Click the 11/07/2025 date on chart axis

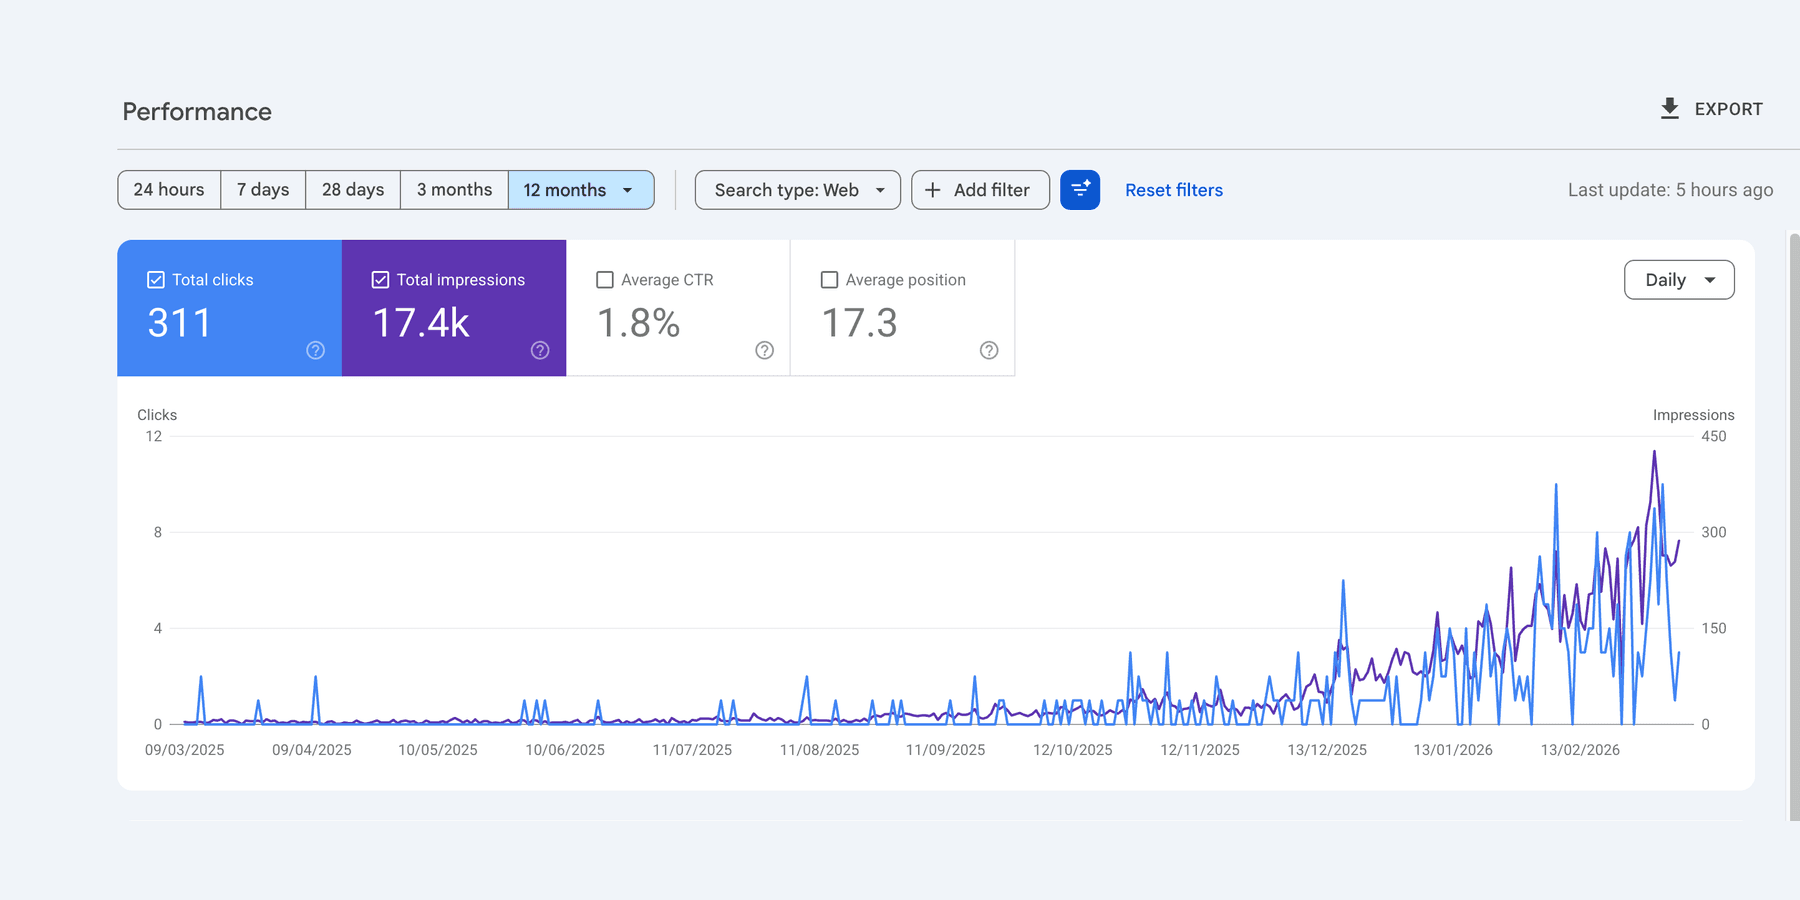pyautogui.click(x=692, y=750)
